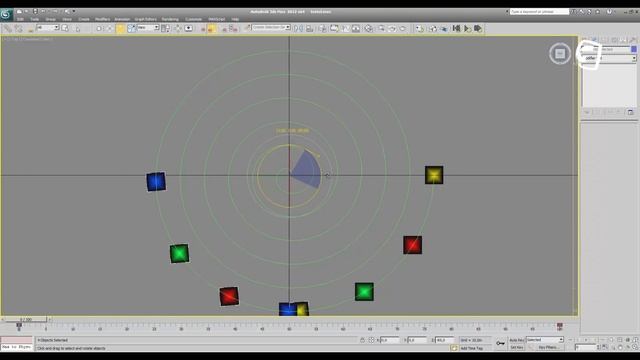Open the Curve Editor
The width and height of the screenshot is (640, 360).
pyautogui.click(x=345, y=29)
